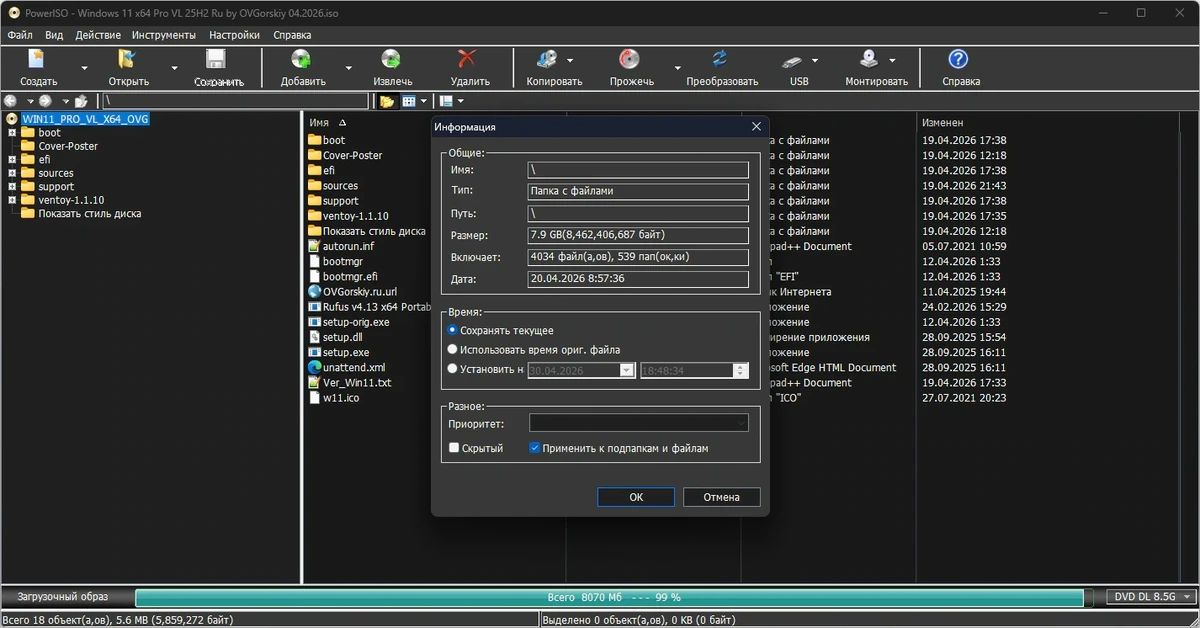This screenshot has width=1200, height=628.
Task: Expand the sources folder in tree
Action: pos(12,173)
